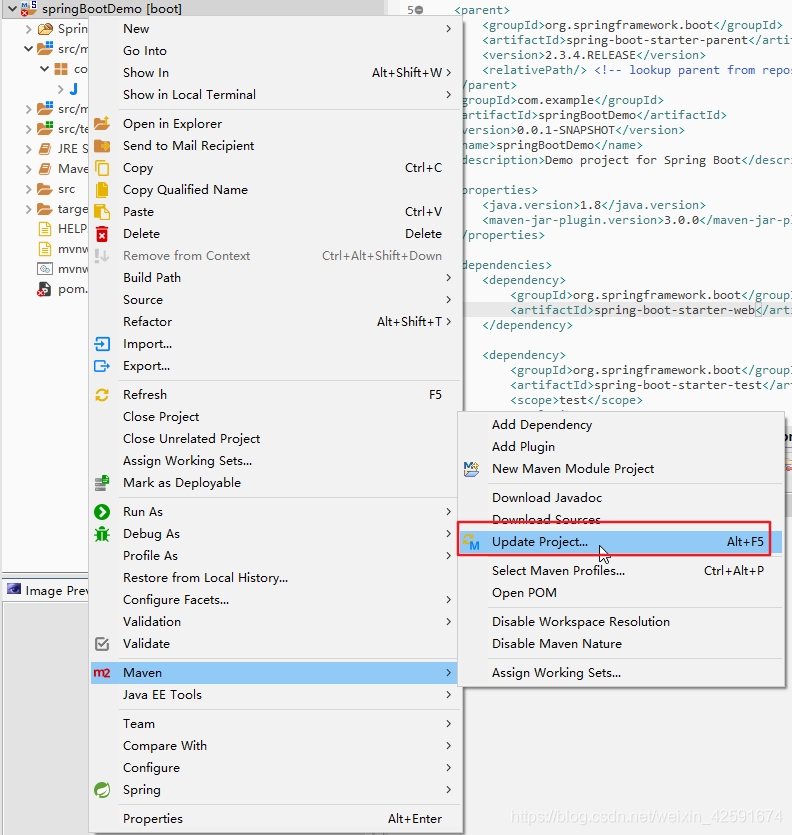Image resolution: width=792 pixels, height=835 pixels.
Task: Click the Paste clipboard icon
Action: [x=102, y=211]
